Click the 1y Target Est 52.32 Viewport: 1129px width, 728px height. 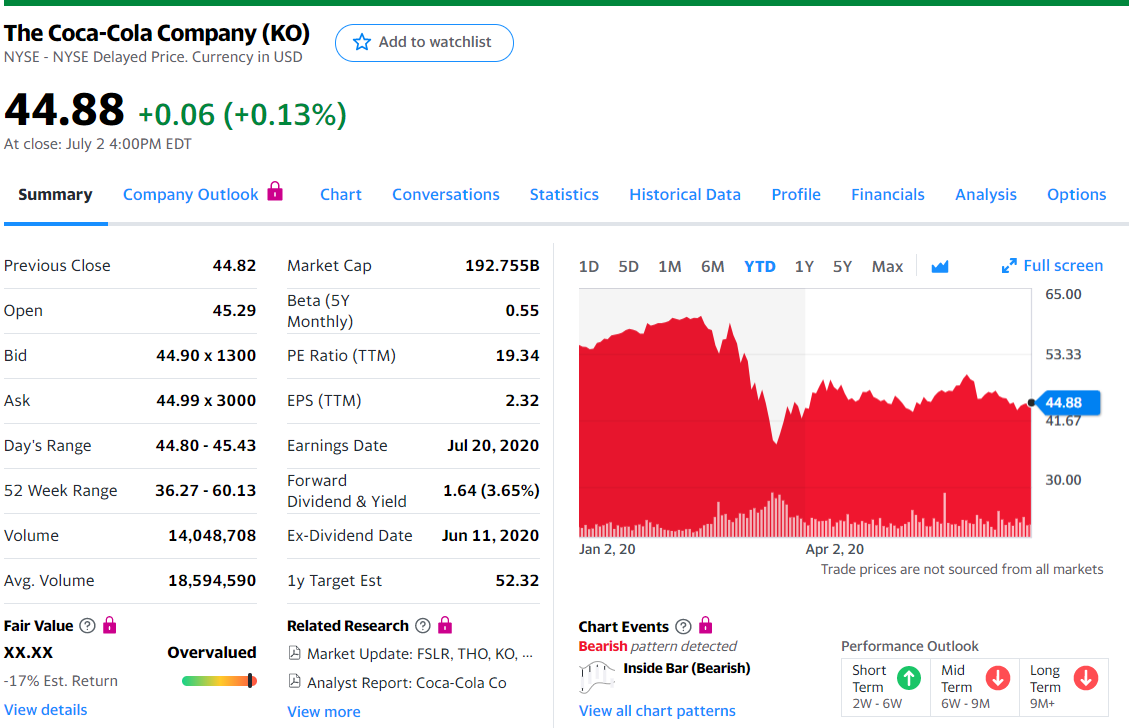[517, 580]
